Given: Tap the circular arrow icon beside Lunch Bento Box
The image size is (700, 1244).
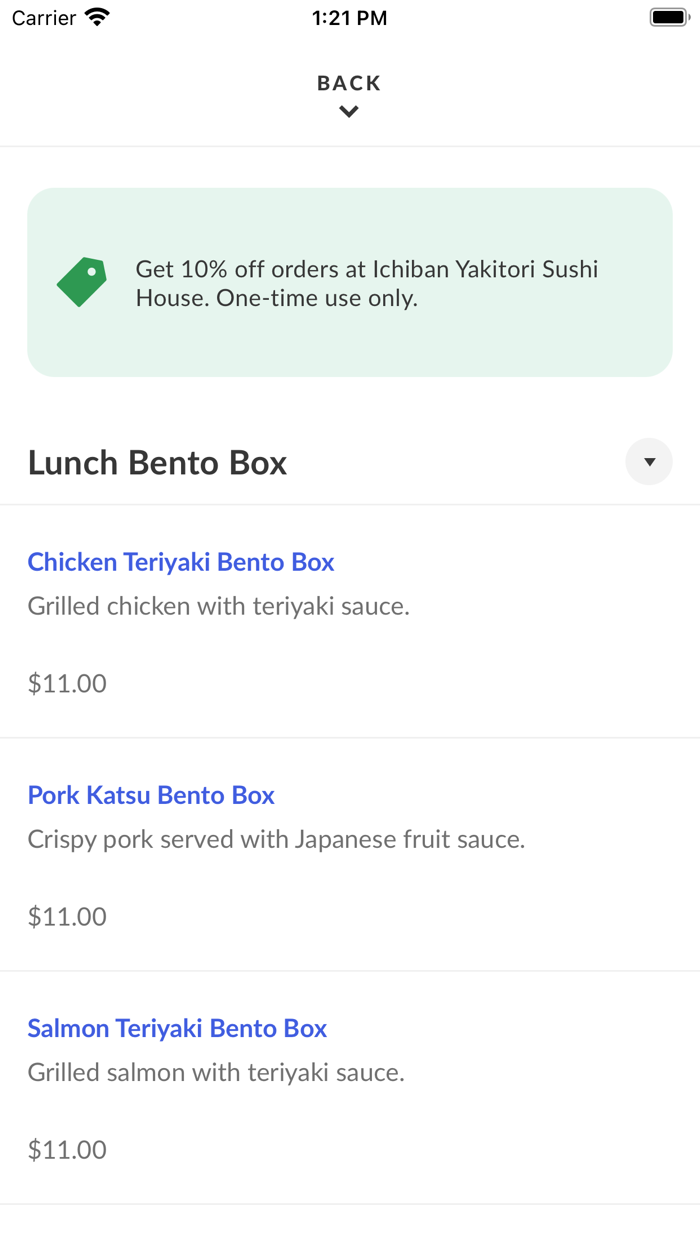Looking at the screenshot, I should [x=649, y=461].
